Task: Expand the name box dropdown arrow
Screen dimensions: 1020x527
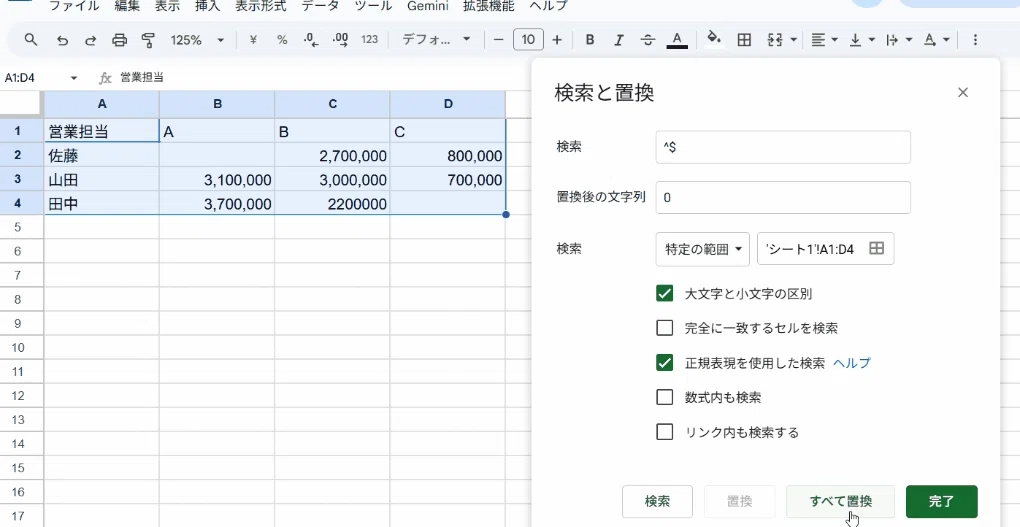Action: [74, 78]
